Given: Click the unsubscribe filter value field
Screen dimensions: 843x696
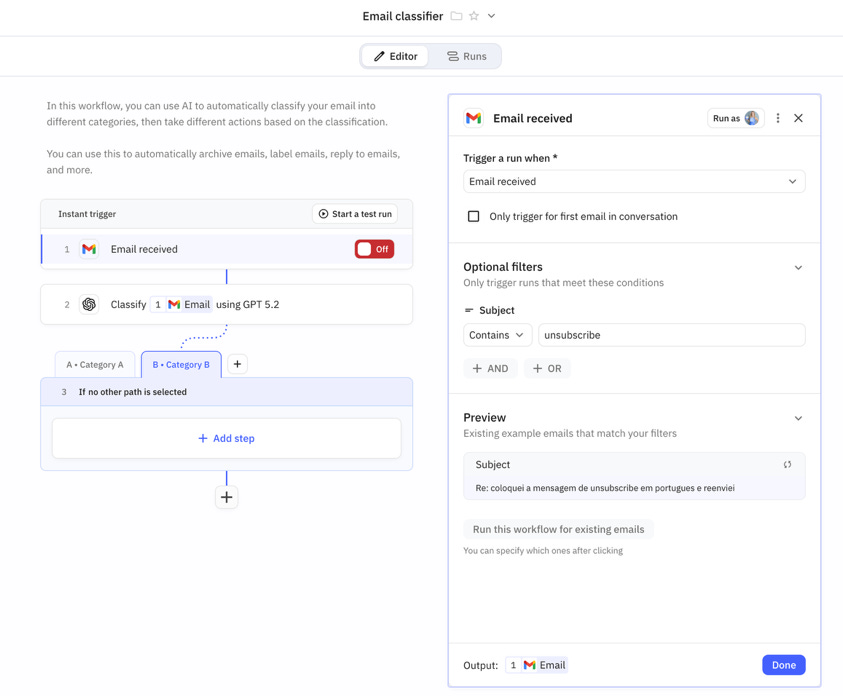Looking at the screenshot, I should pyautogui.click(x=671, y=335).
